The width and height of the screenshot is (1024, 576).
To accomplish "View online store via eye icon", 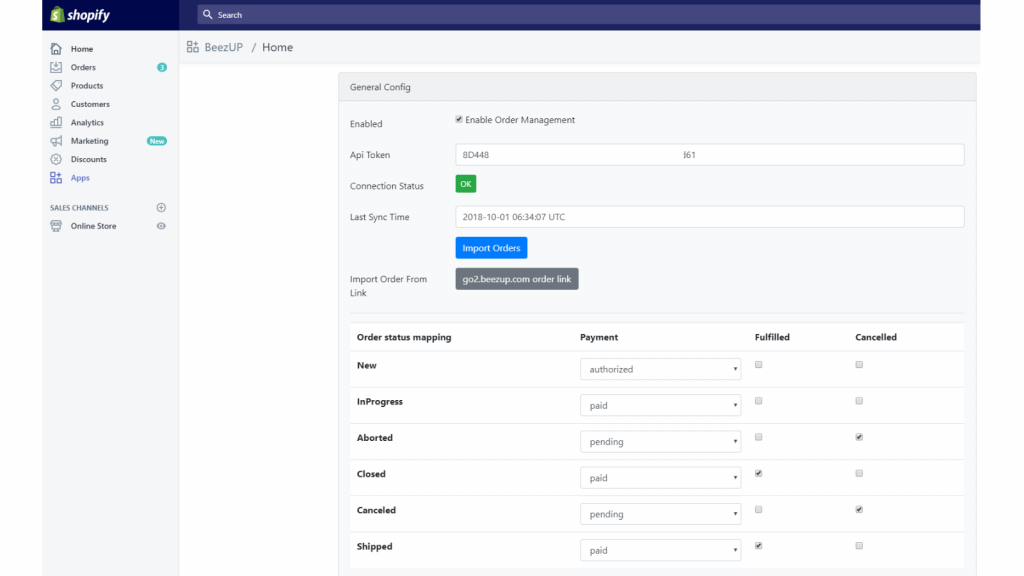I will (x=161, y=226).
